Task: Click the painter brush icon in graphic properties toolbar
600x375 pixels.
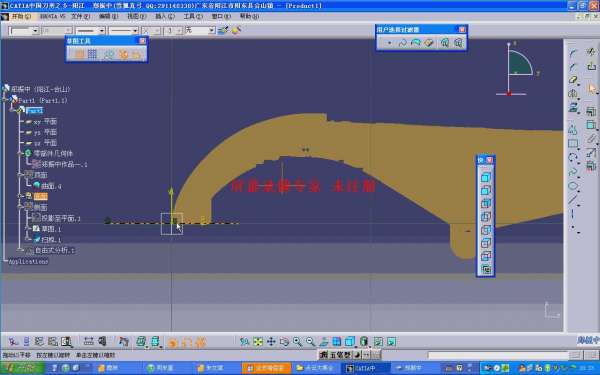Action: 223,30
